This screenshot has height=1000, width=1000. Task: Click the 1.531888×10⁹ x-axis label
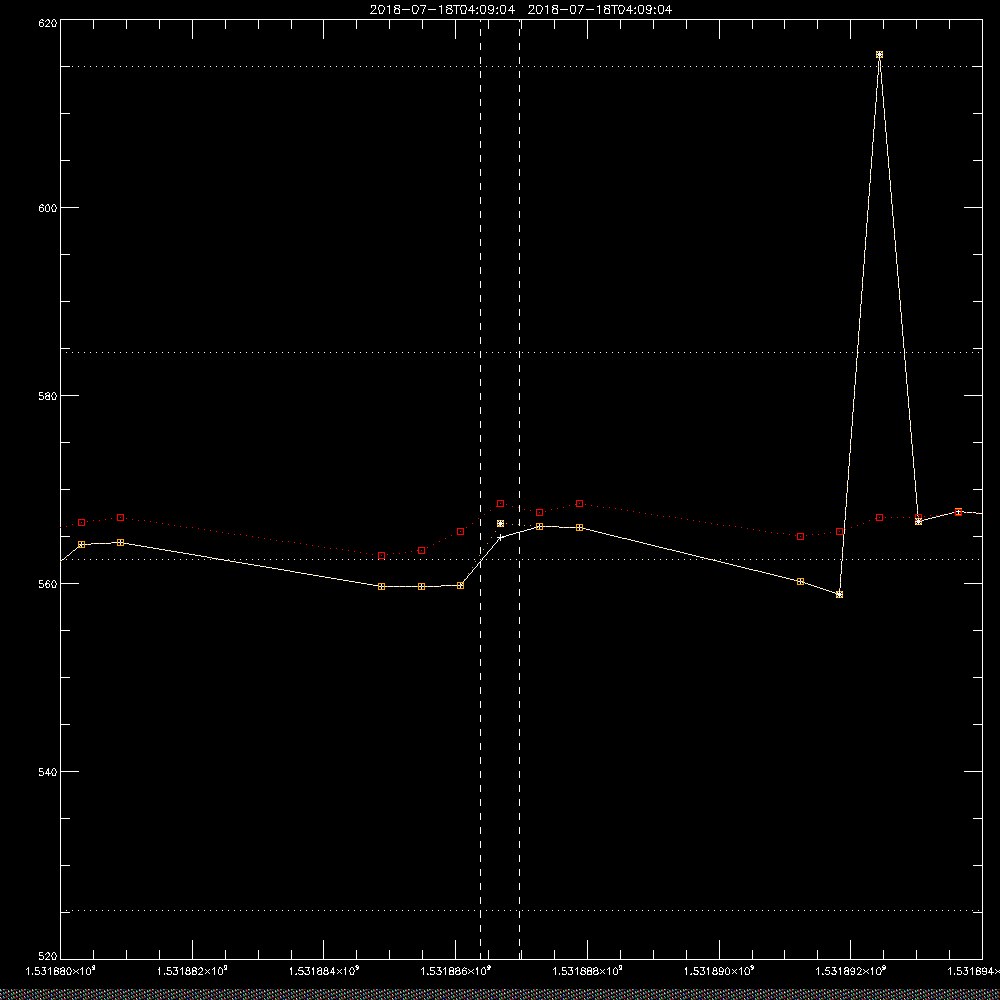[588, 971]
